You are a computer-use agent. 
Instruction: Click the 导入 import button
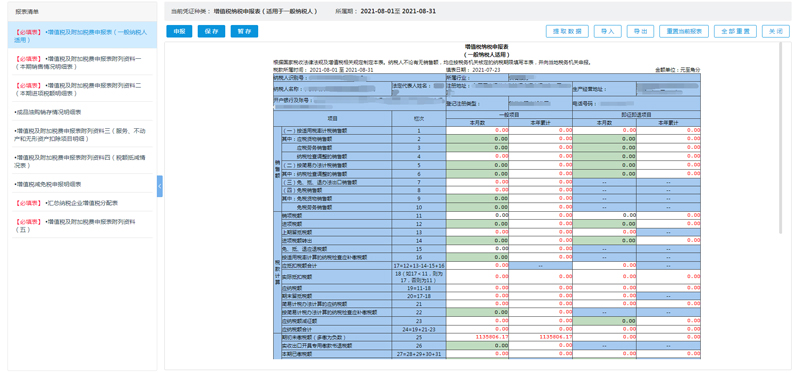click(x=607, y=31)
